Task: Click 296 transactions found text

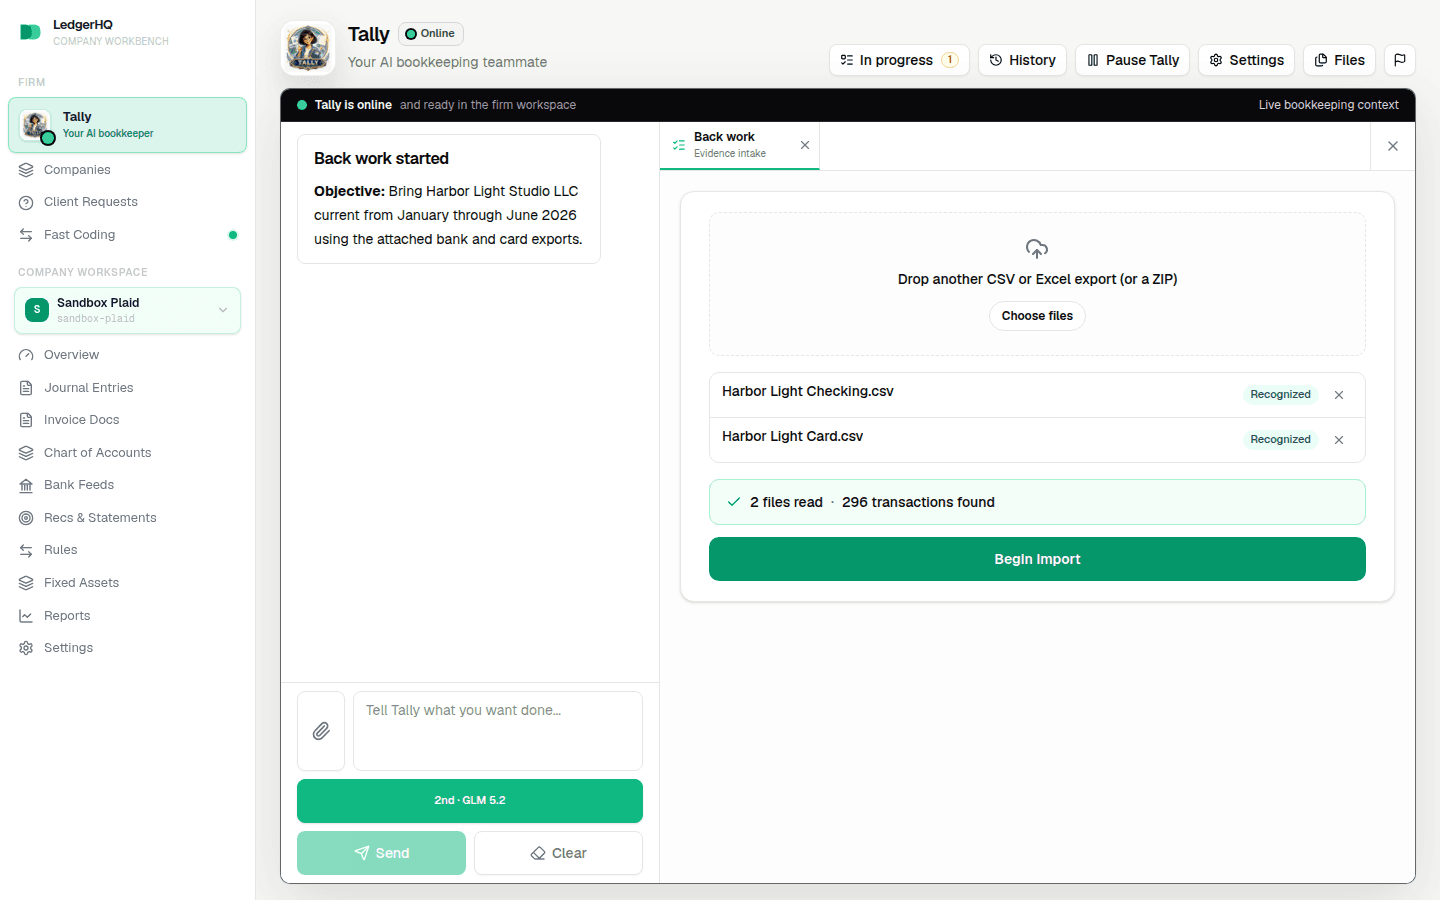Action: tap(918, 502)
